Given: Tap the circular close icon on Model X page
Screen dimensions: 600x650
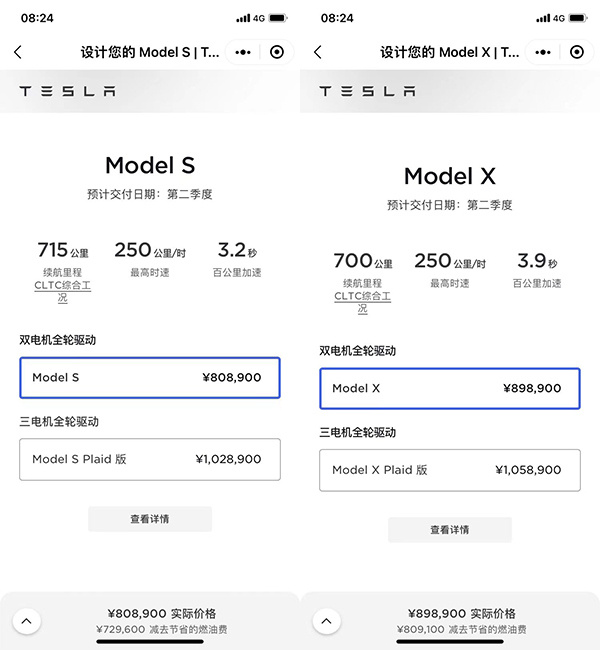Looking at the screenshot, I should point(577,52).
